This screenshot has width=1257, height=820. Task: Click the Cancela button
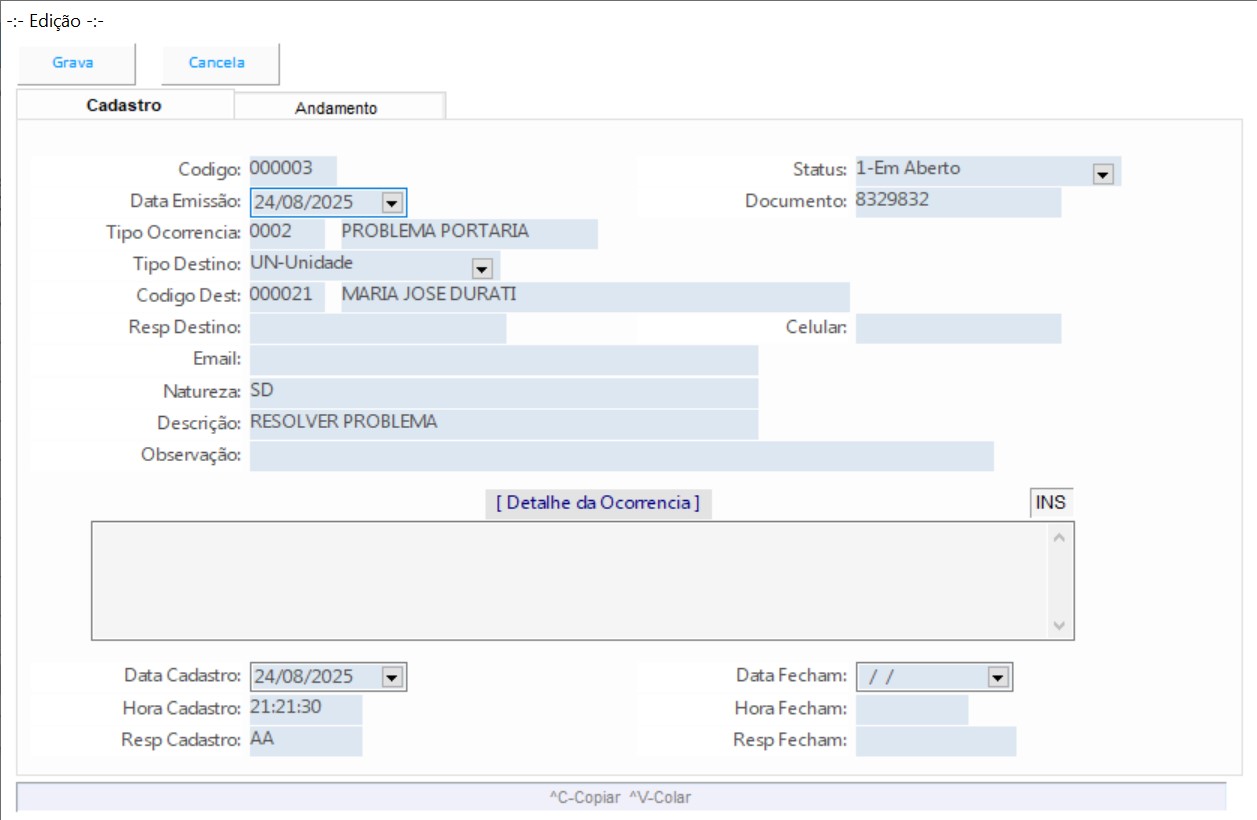click(217, 63)
